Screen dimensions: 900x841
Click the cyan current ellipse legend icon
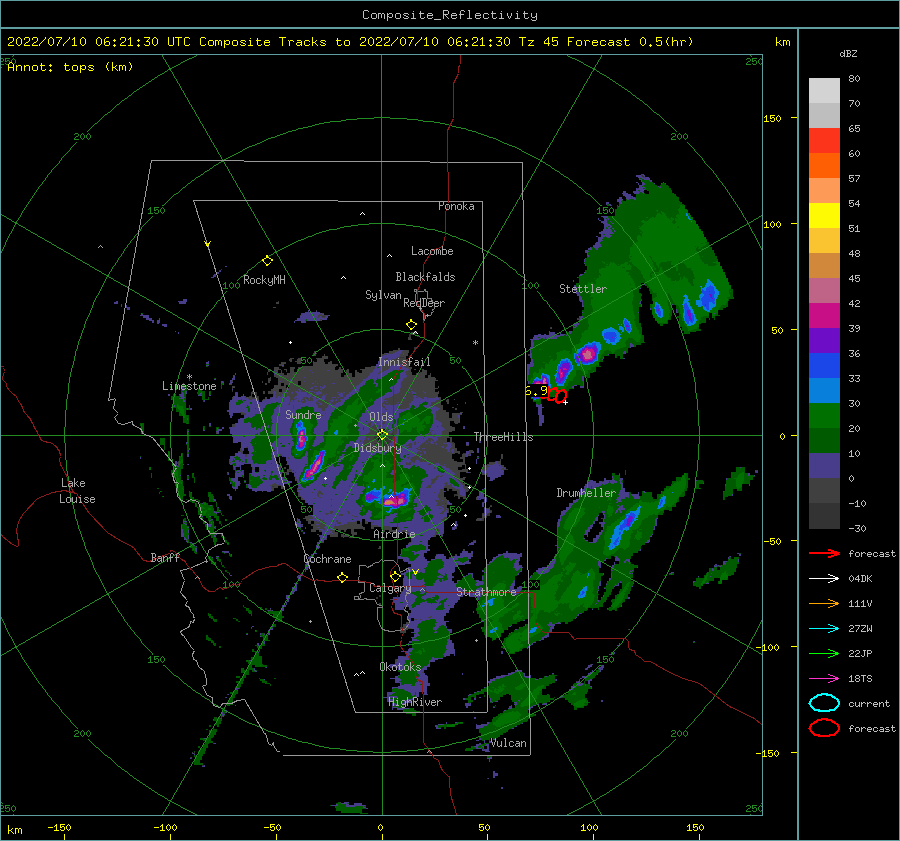click(824, 703)
